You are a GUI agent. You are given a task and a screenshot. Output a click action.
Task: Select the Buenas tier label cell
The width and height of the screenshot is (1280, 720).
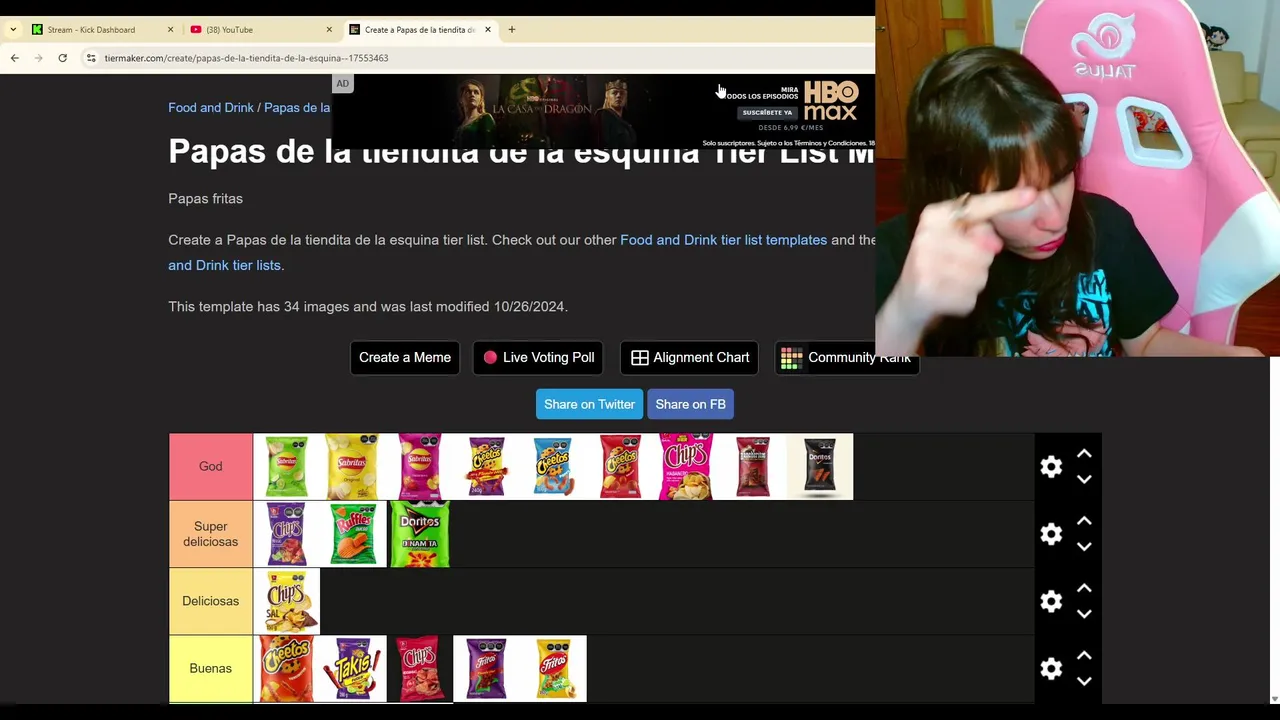pyautogui.click(x=211, y=668)
